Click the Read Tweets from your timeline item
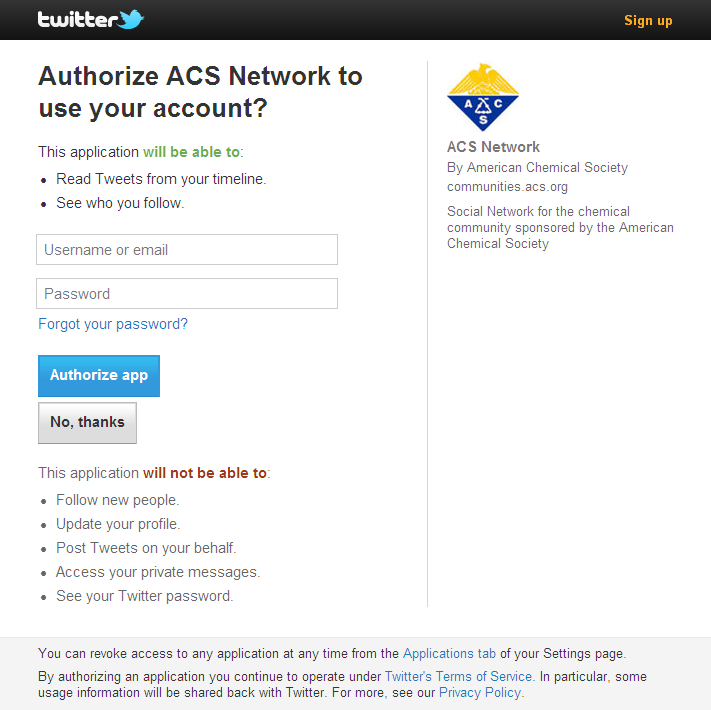The image size is (711, 710). click(x=161, y=179)
